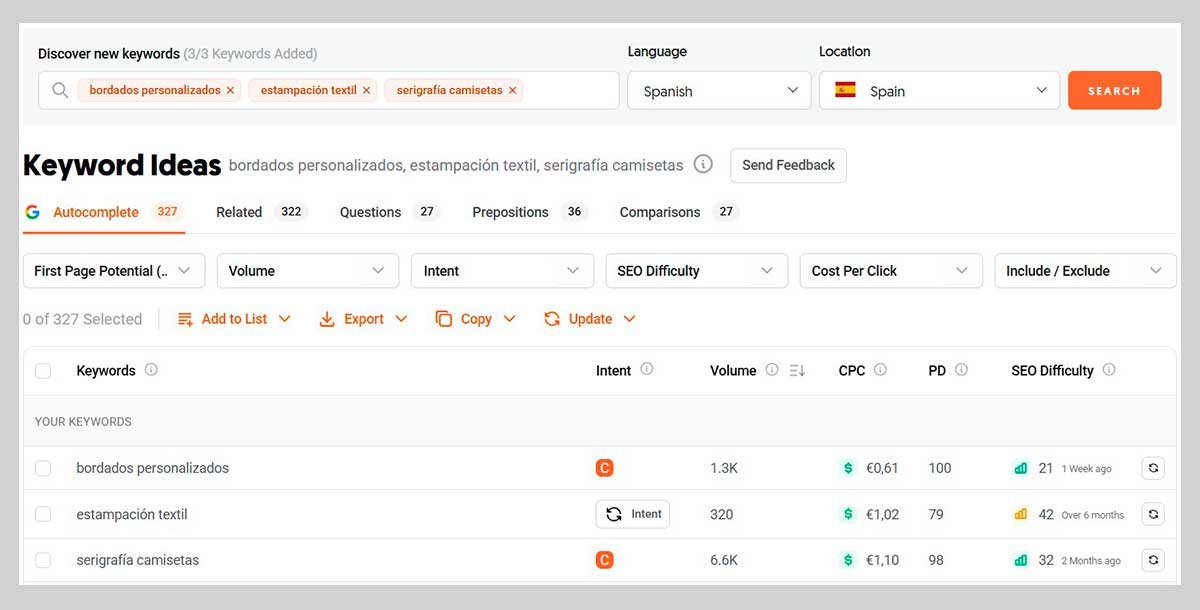
Task: Refresh data for 'bordados personalizados' row
Action: tap(1153, 468)
